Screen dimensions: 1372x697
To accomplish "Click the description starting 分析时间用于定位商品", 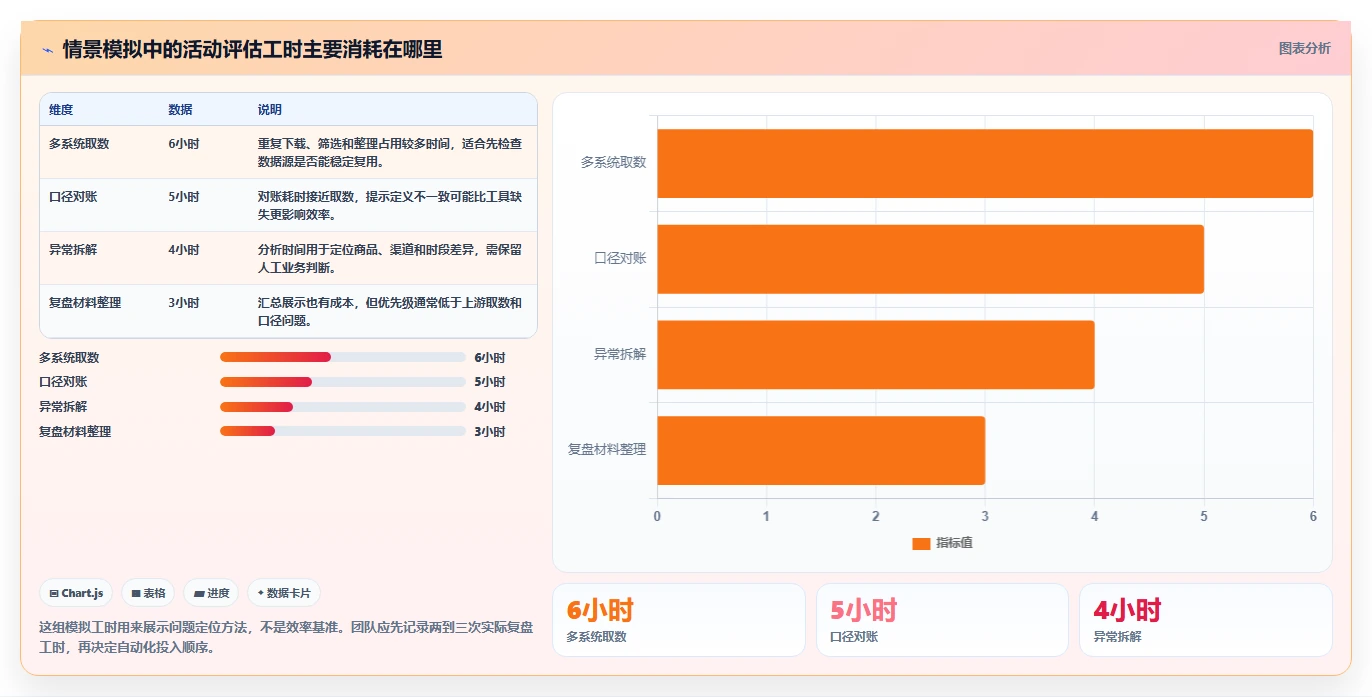I will point(390,258).
